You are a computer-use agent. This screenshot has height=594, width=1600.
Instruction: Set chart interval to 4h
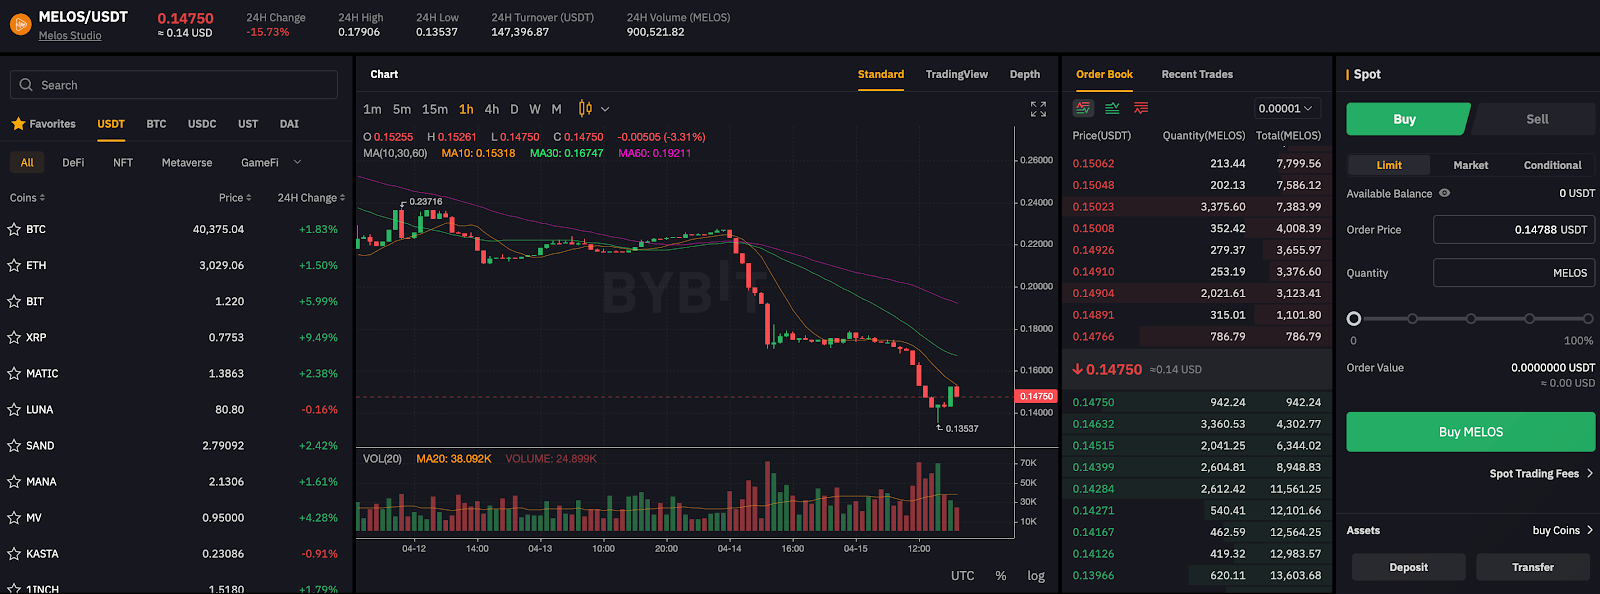pos(492,109)
